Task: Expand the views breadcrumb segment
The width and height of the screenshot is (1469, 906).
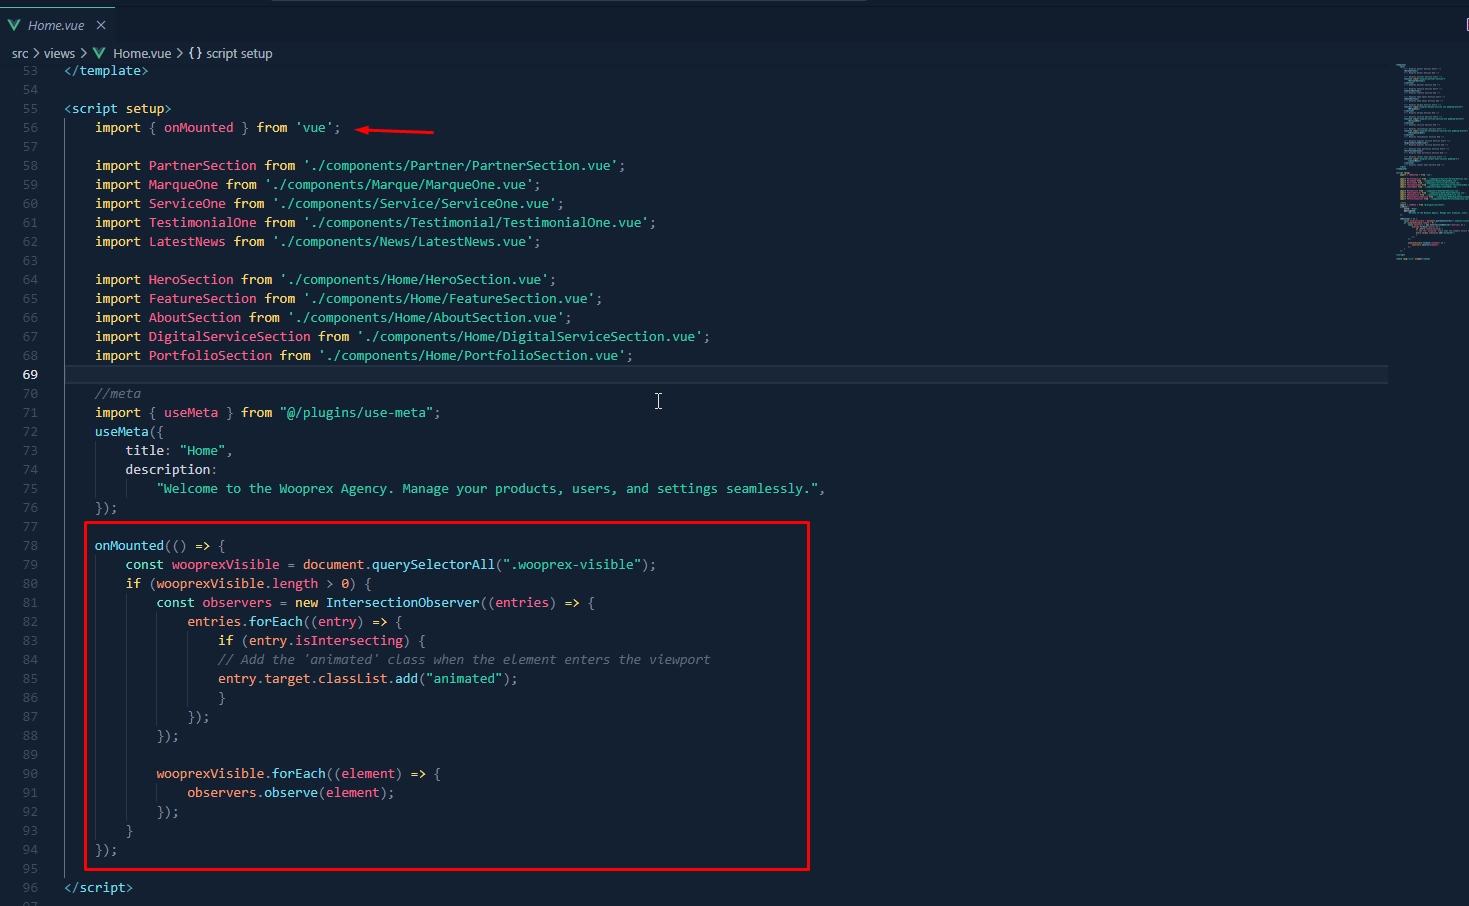Action: point(59,53)
